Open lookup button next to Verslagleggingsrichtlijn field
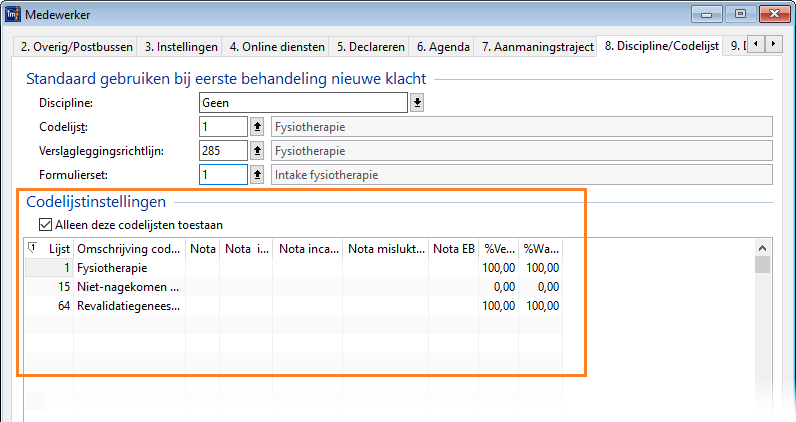796x422 pixels. pyautogui.click(x=257, y=151)
